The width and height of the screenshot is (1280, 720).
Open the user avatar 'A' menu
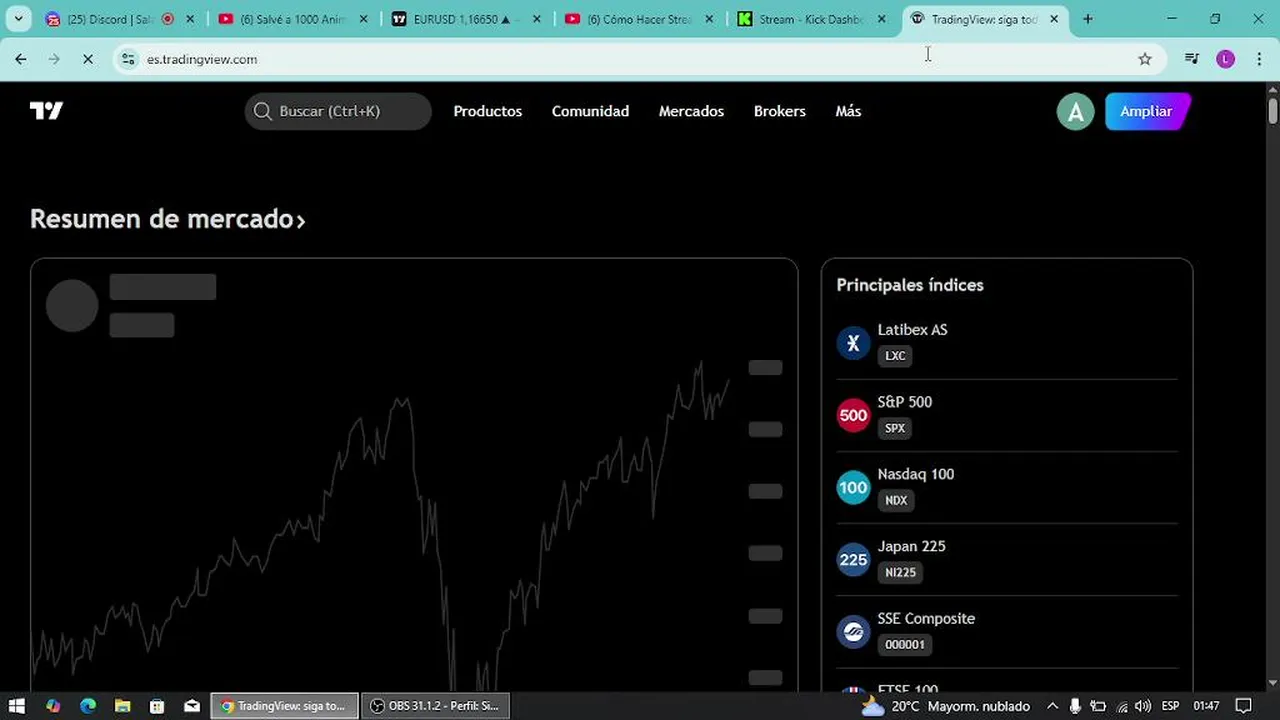1075,112
